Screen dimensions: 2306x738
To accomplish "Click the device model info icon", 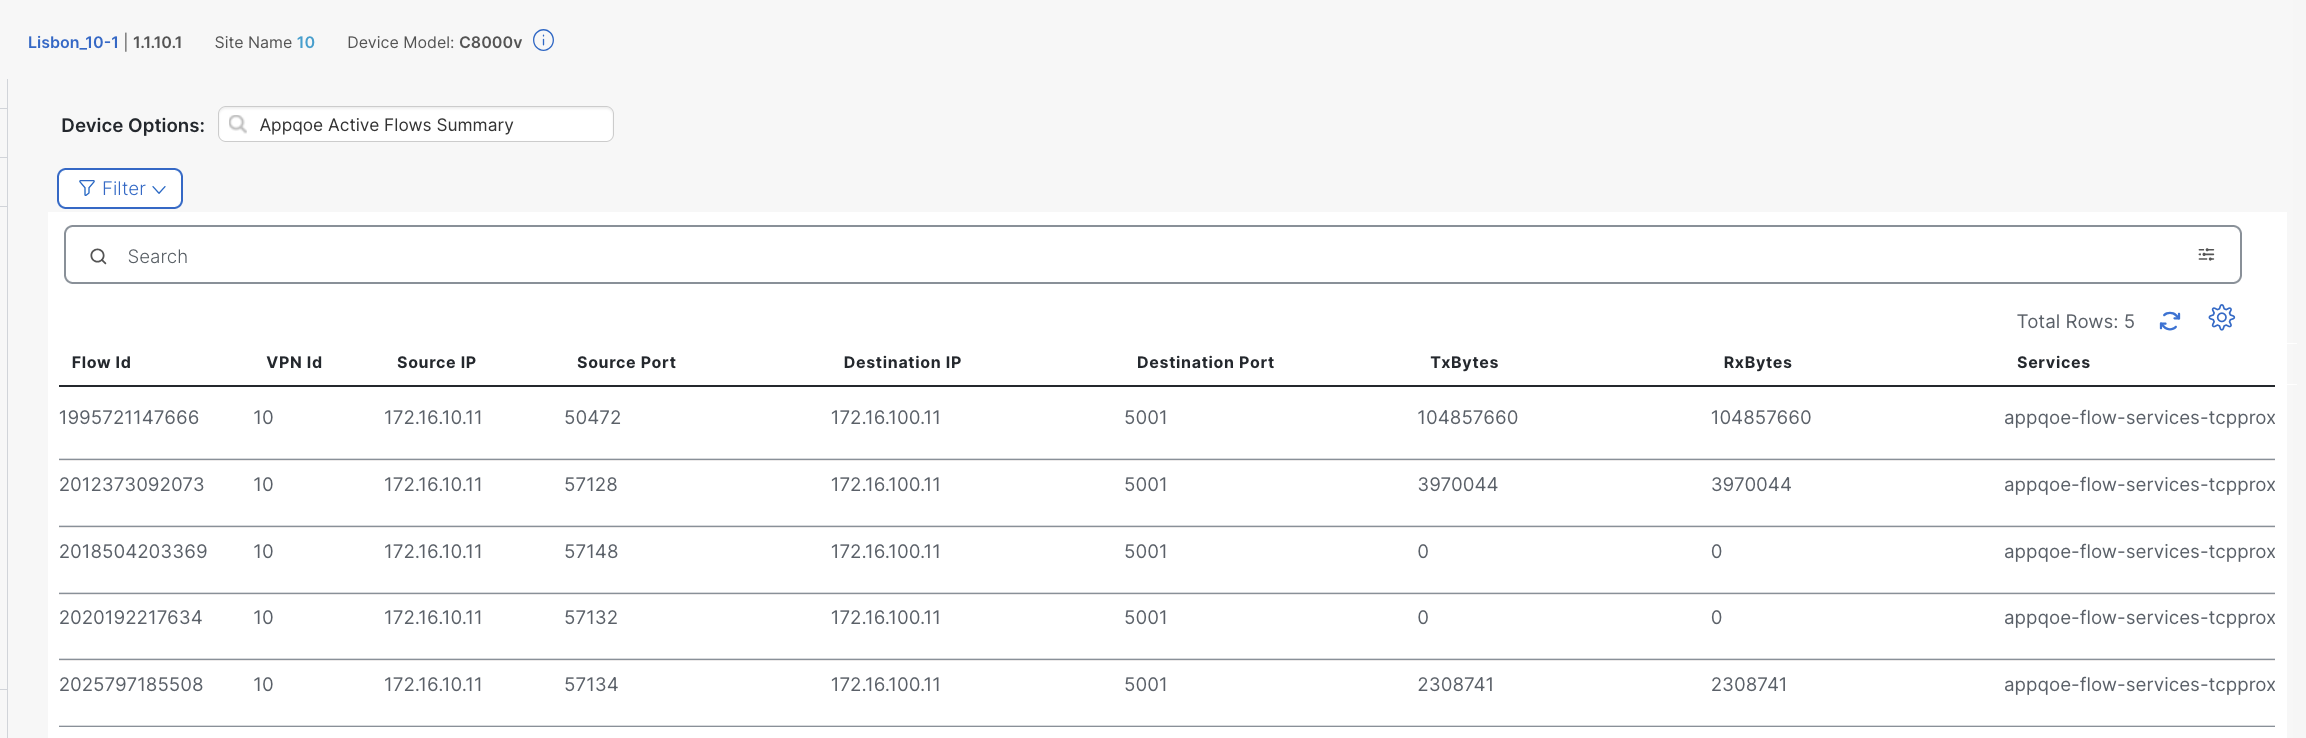I will 543,41.
